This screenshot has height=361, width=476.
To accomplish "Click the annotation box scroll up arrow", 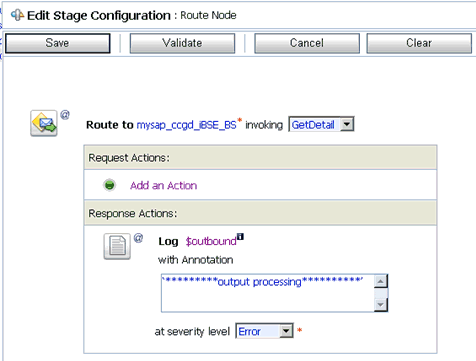I will point(381,281).
